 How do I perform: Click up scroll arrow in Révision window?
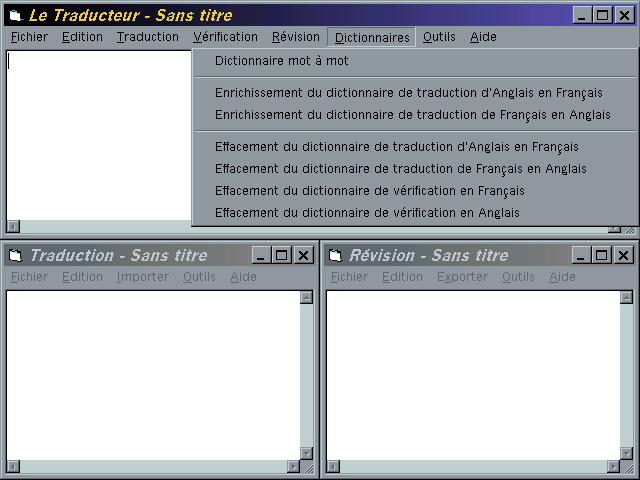(627, 298)
